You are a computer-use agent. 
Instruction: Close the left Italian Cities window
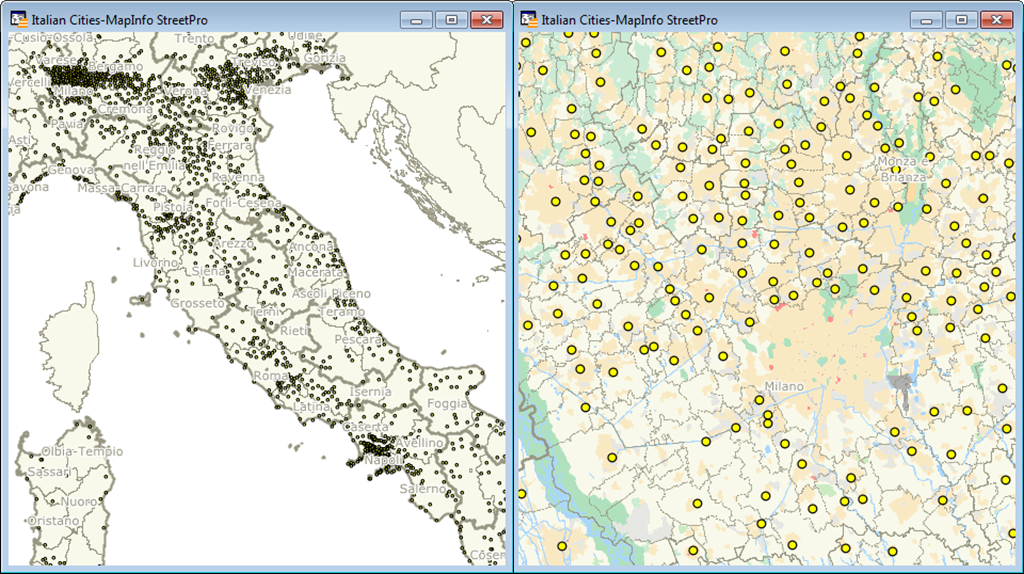coord(487,20)
